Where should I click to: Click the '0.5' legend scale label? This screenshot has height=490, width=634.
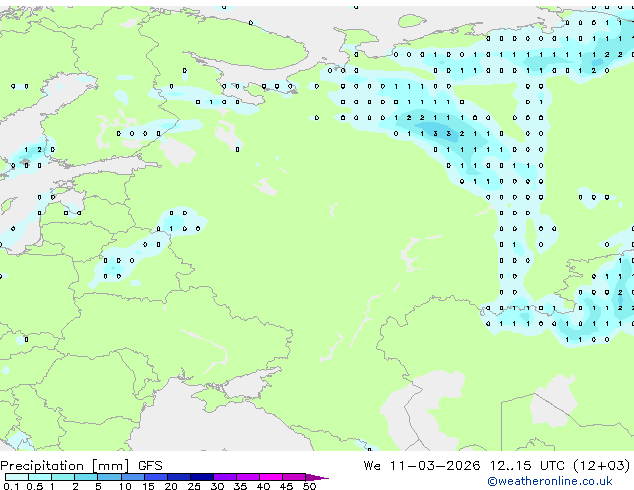35,486
